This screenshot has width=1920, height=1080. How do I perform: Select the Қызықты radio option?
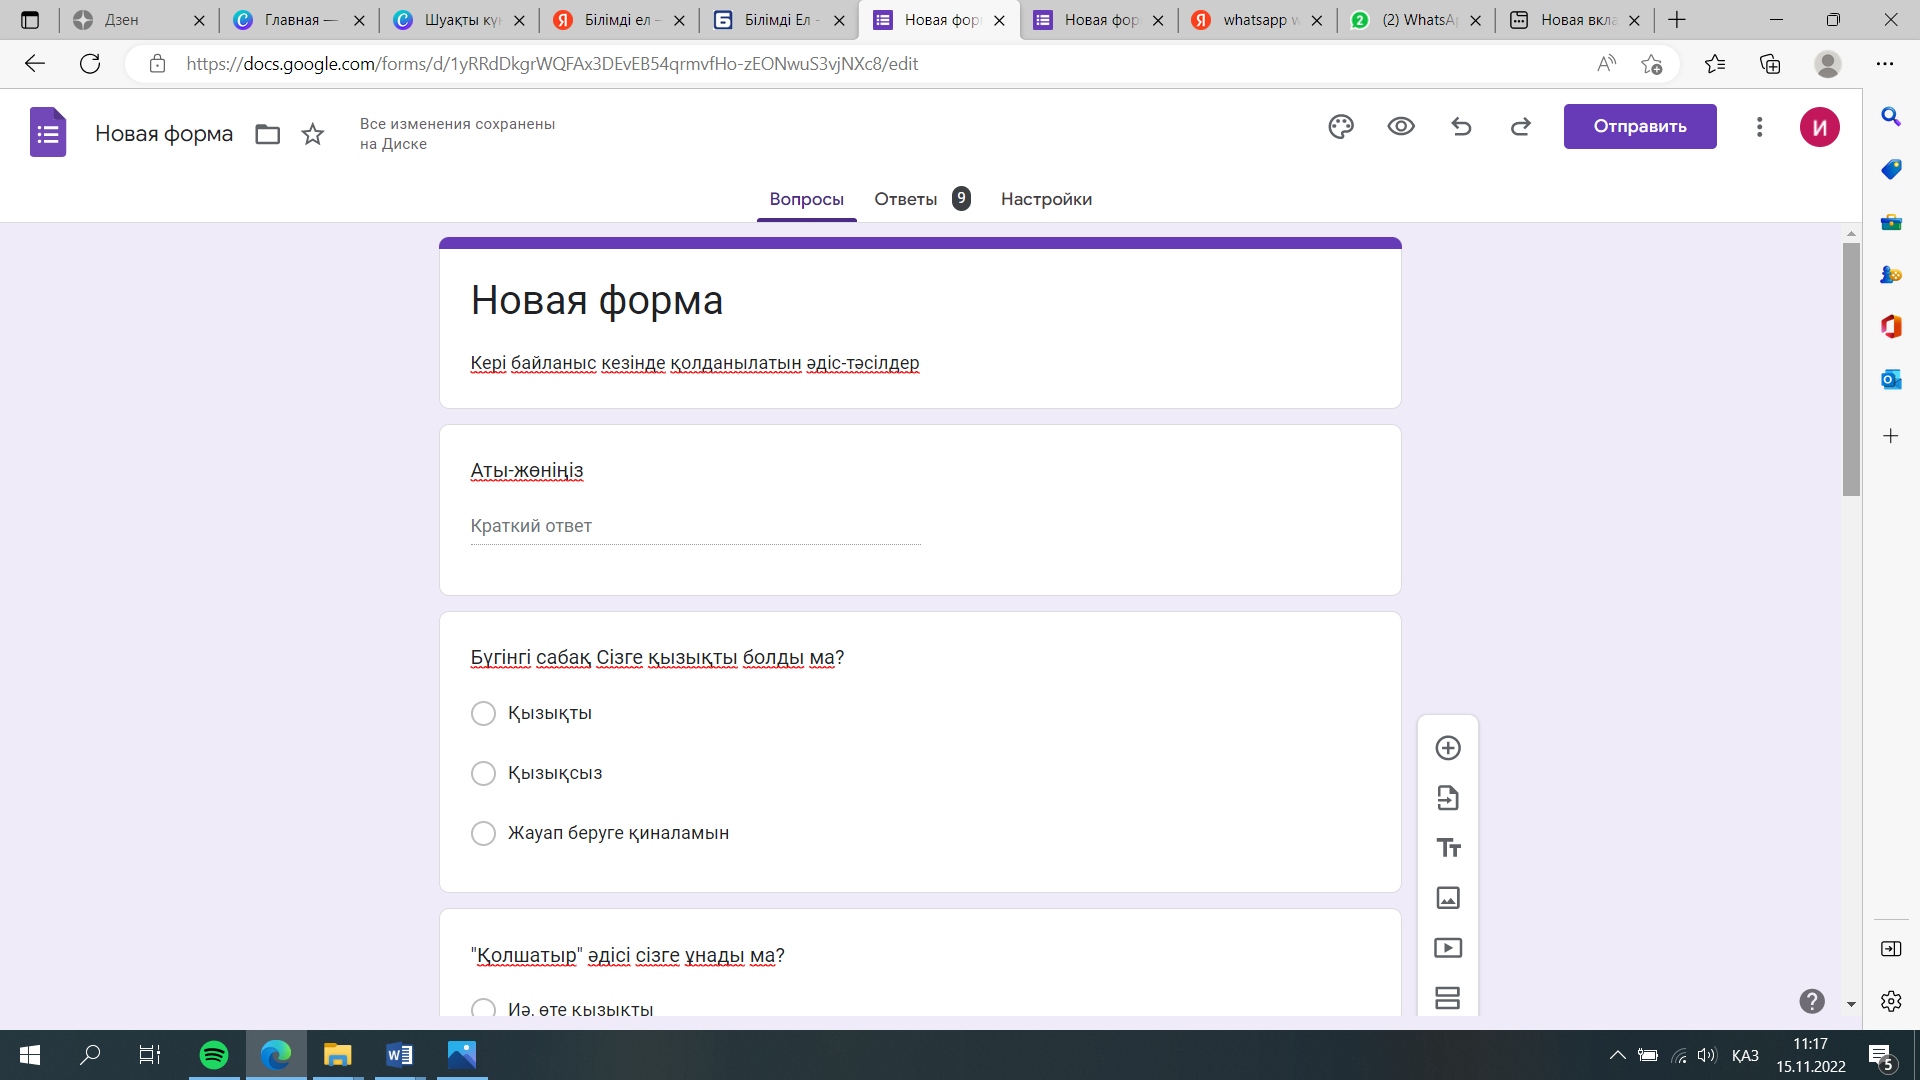[483, 714]
